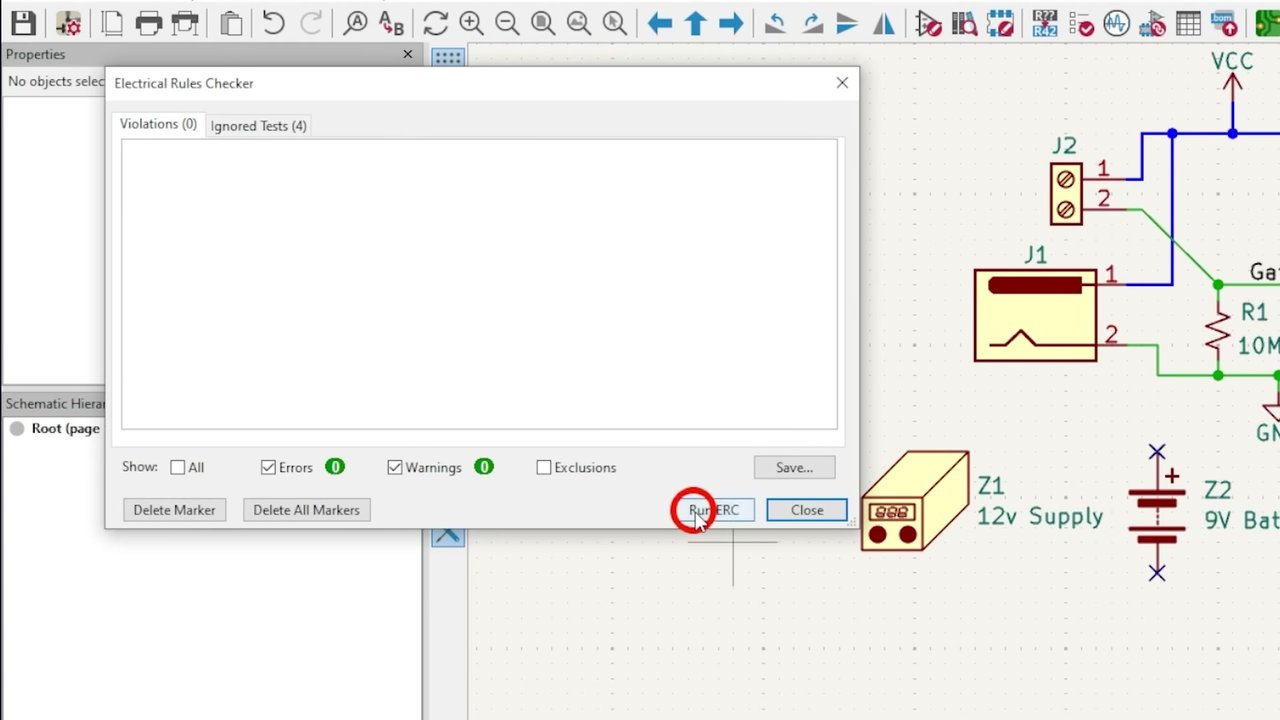Navigate forward with right blue arrow
Image resolution: width=1280 pixels, height=720 pixels.
click(731, 22)
